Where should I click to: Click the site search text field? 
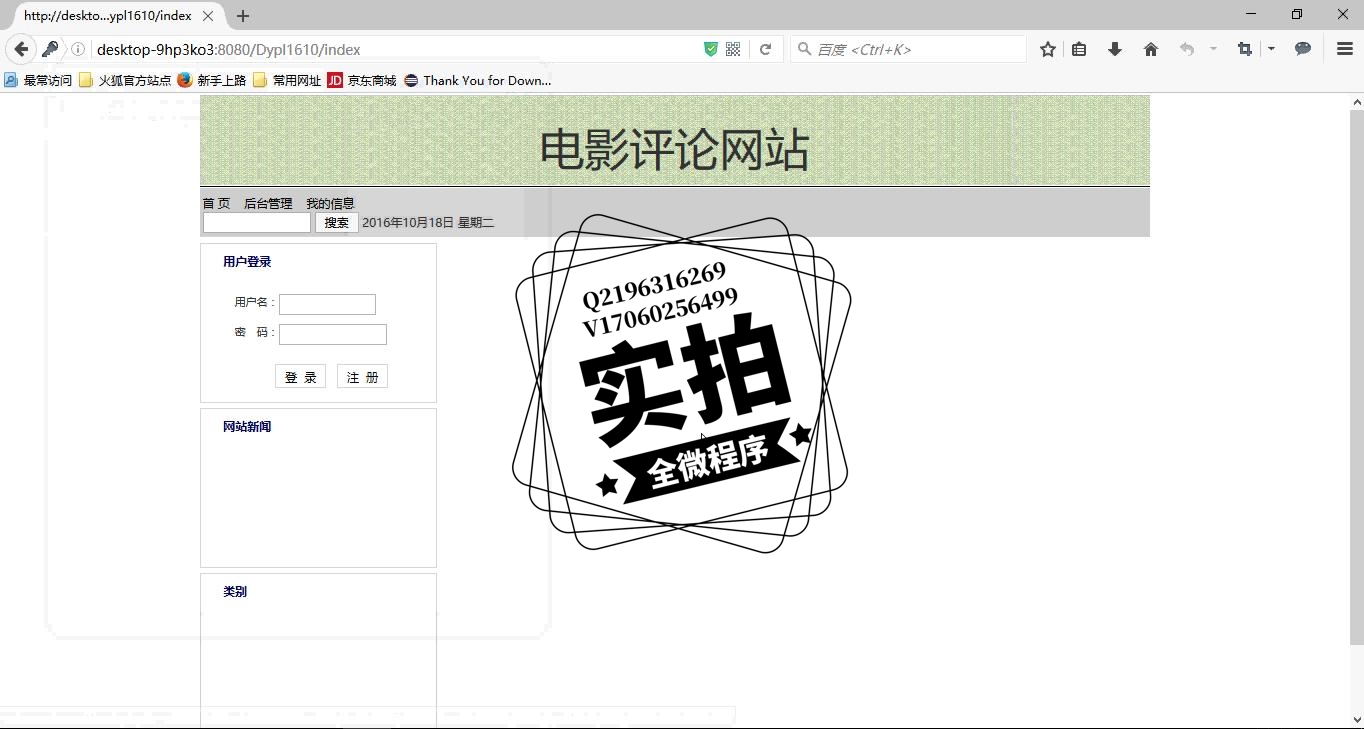[257, 222]
